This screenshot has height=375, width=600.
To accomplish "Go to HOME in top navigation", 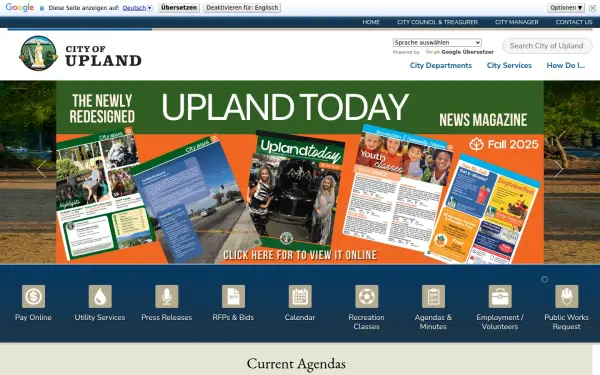I will (371, 22).
